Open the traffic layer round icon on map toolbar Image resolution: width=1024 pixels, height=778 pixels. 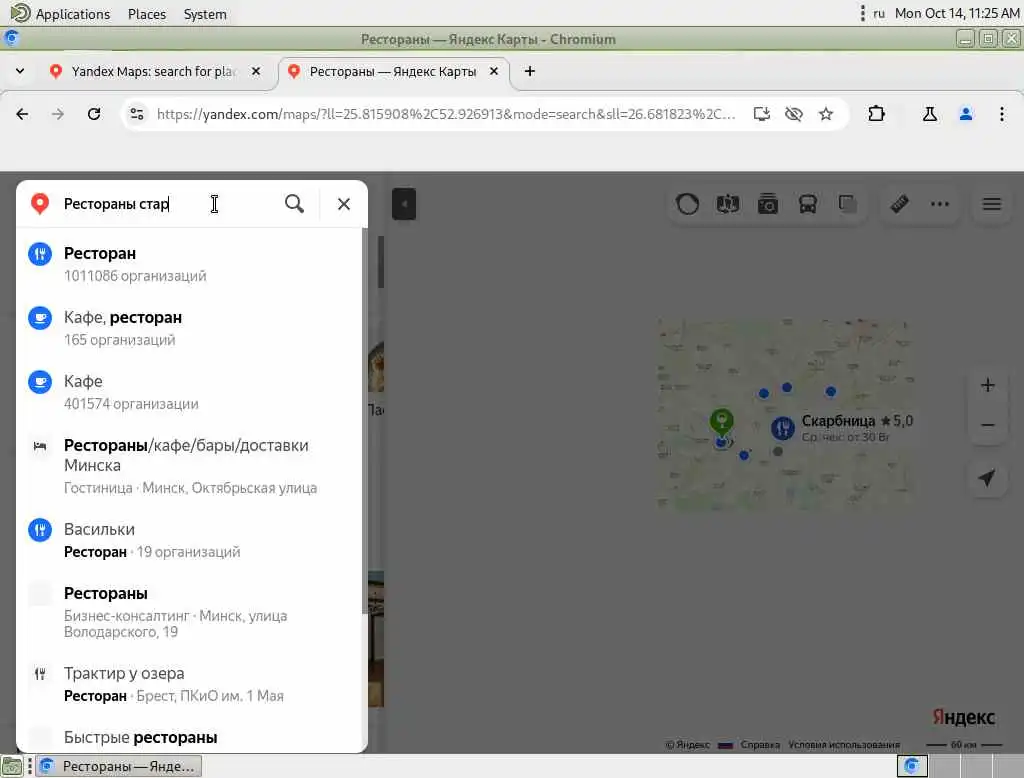(x=687, y=204)
